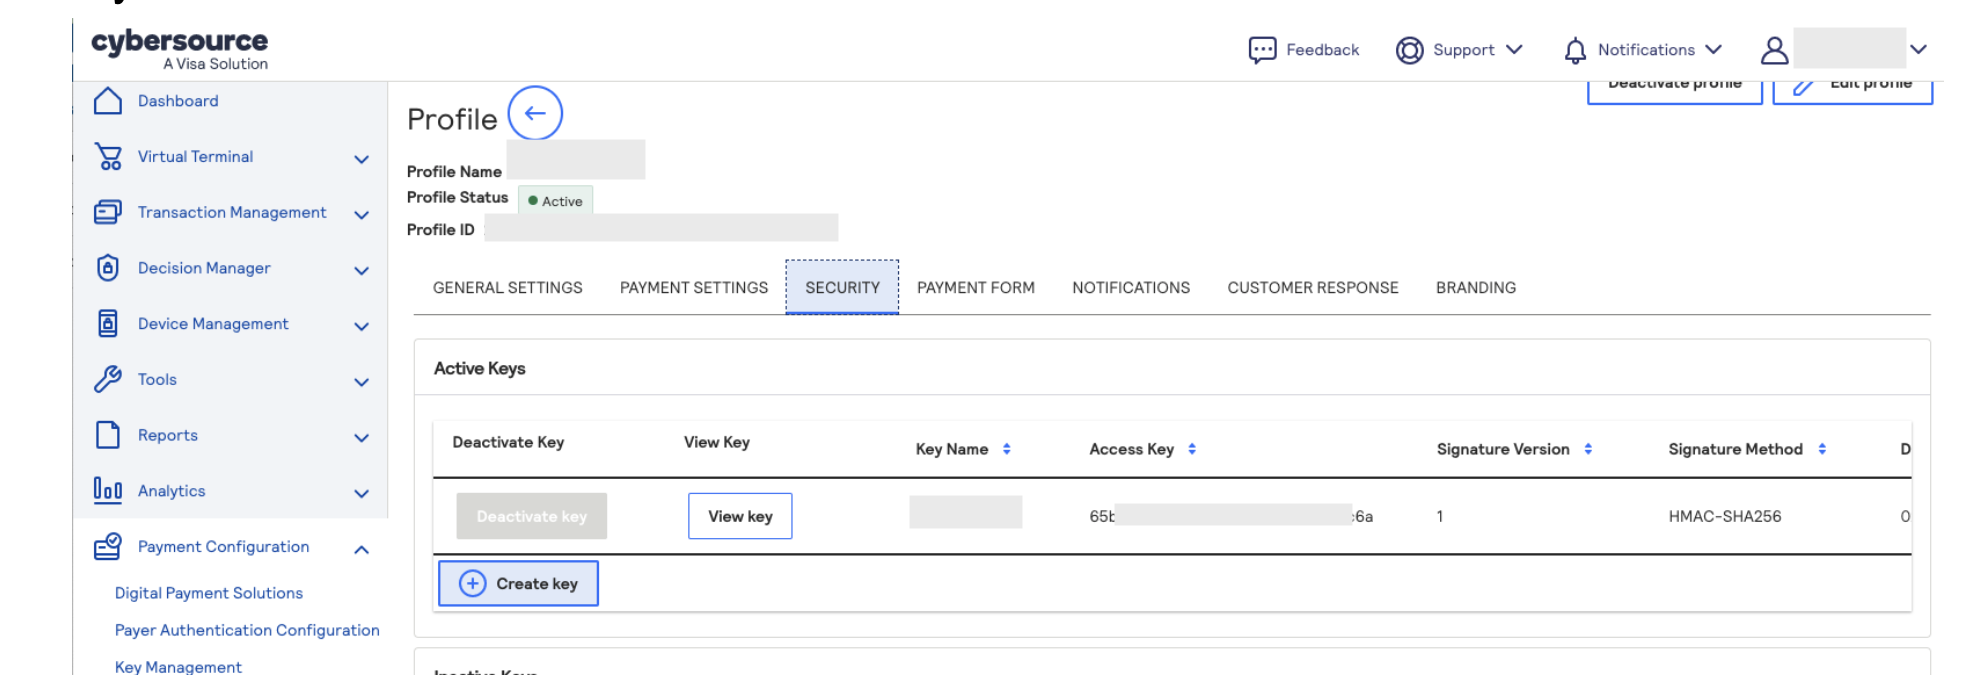
Task: Click the Payment Configuration icon
Action: click(108, 546)
